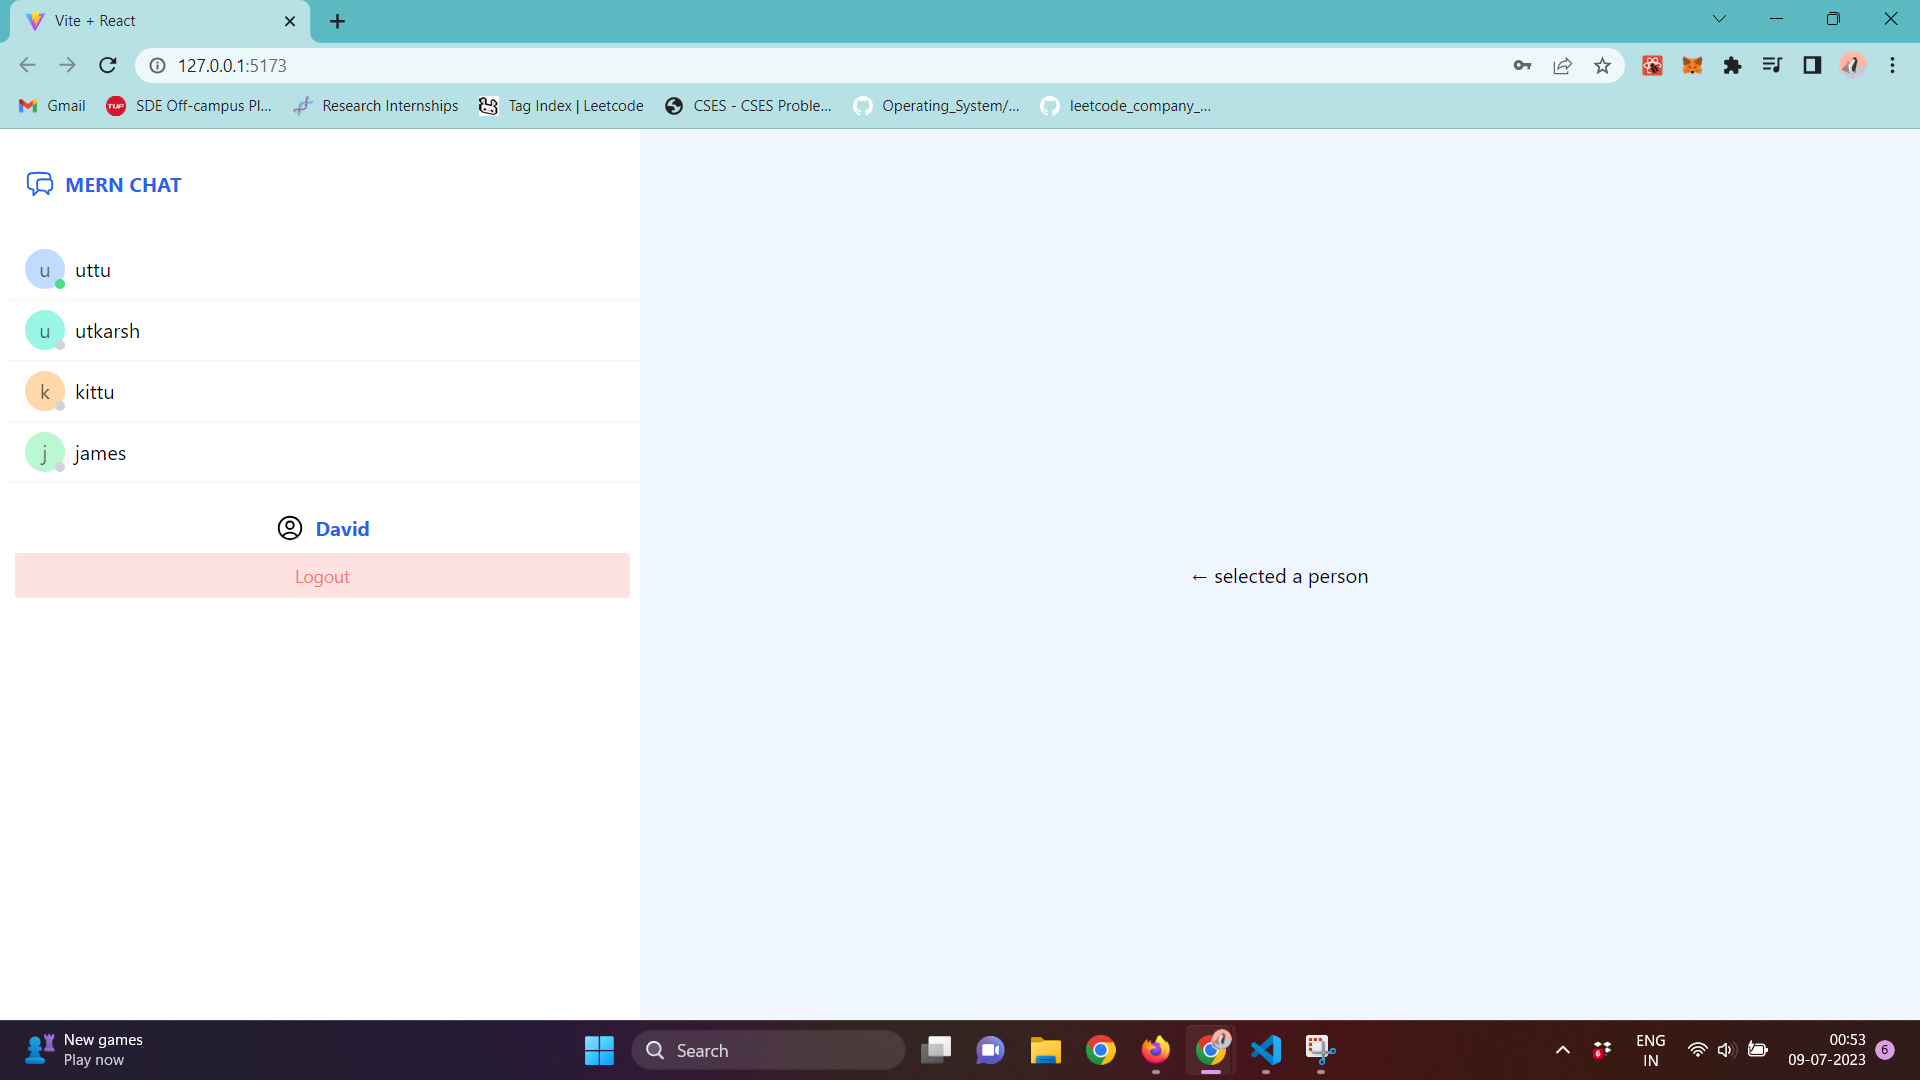Expand the tab search chevron
Image resolution: width=1920 pixels, height=1080 pixels.
pos(1719,19)
